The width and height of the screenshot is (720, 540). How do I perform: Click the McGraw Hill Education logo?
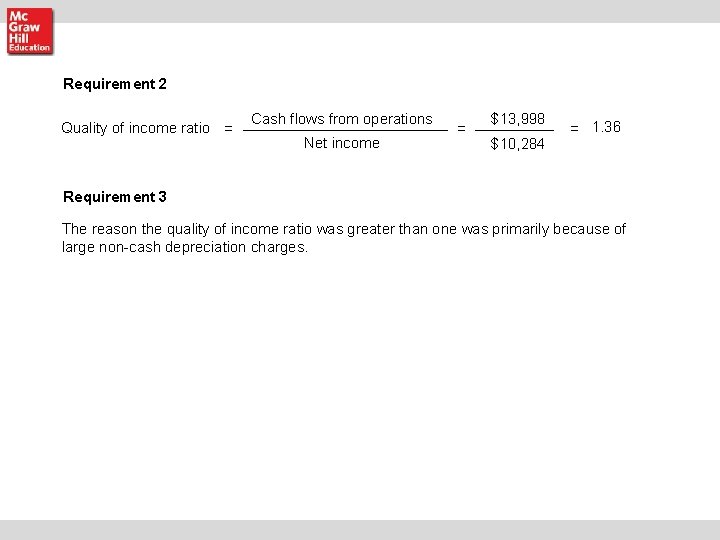pos(30,31)
